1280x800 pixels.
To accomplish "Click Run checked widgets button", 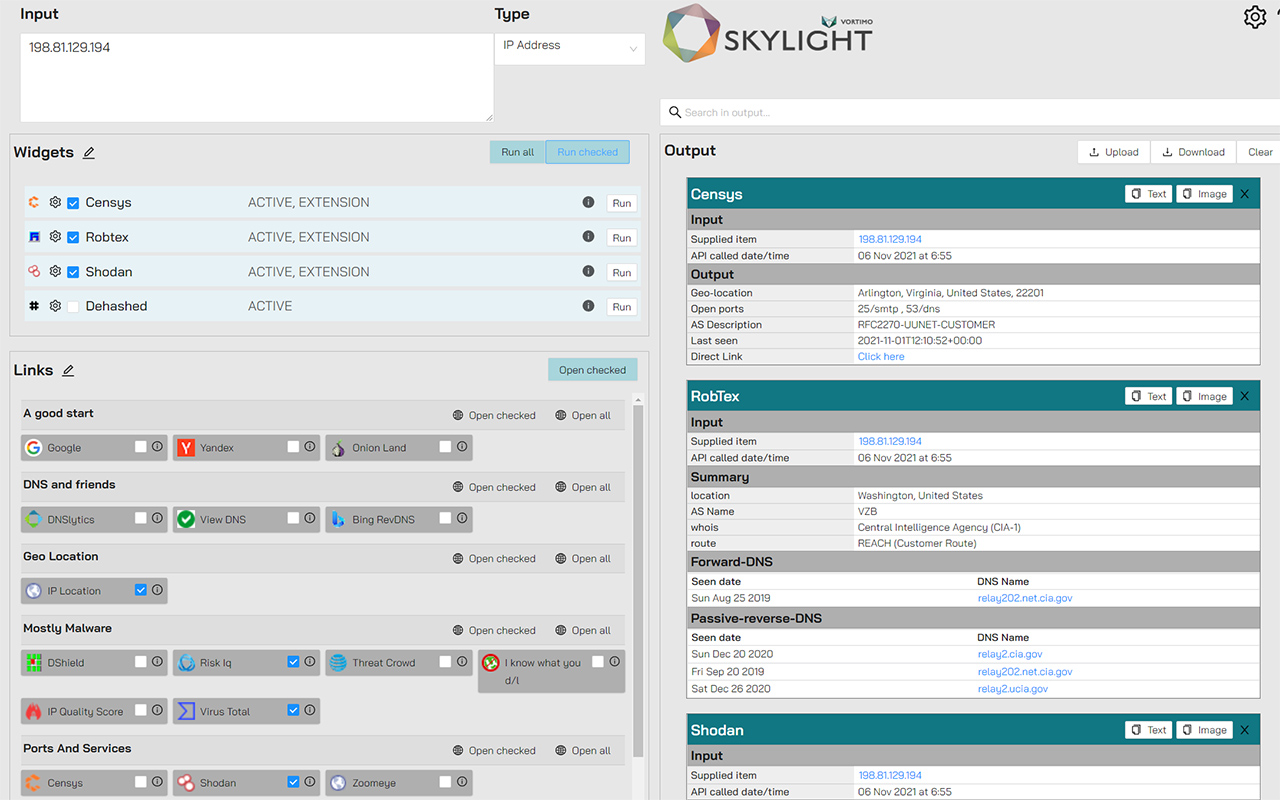I will (x=587, y=152).
